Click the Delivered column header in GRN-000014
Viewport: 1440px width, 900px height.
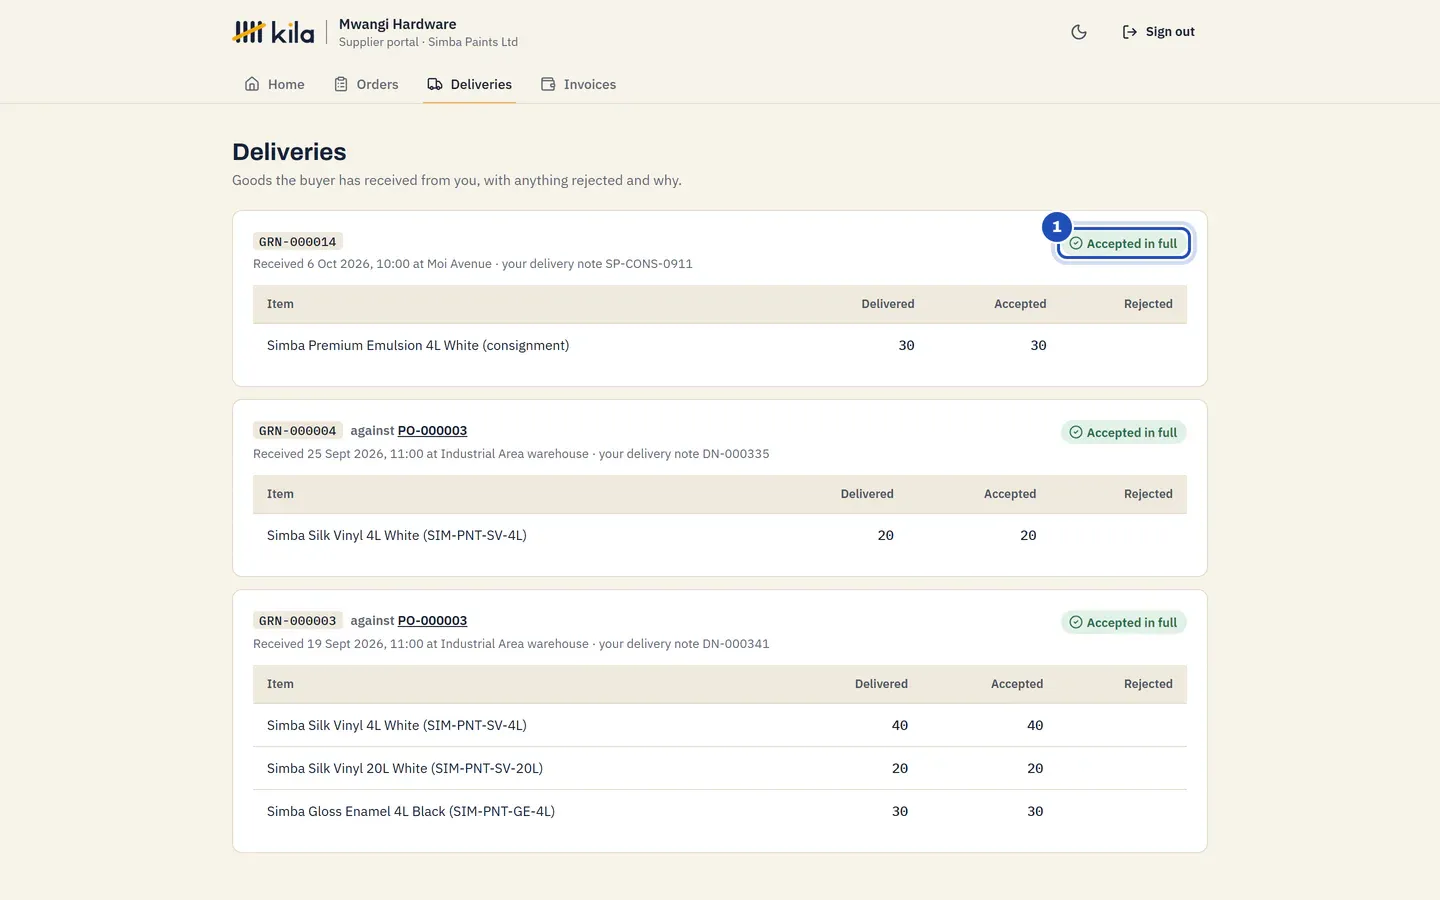[x=888, y=304]
